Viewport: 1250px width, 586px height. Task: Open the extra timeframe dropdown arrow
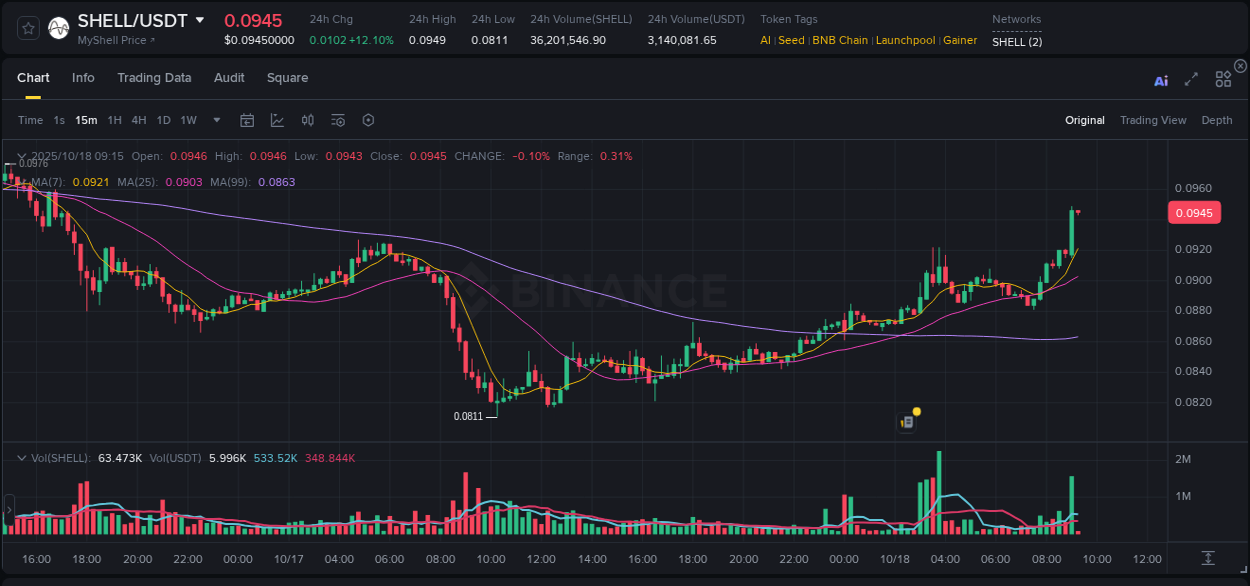pyautogui.click(x=215, y=119)
